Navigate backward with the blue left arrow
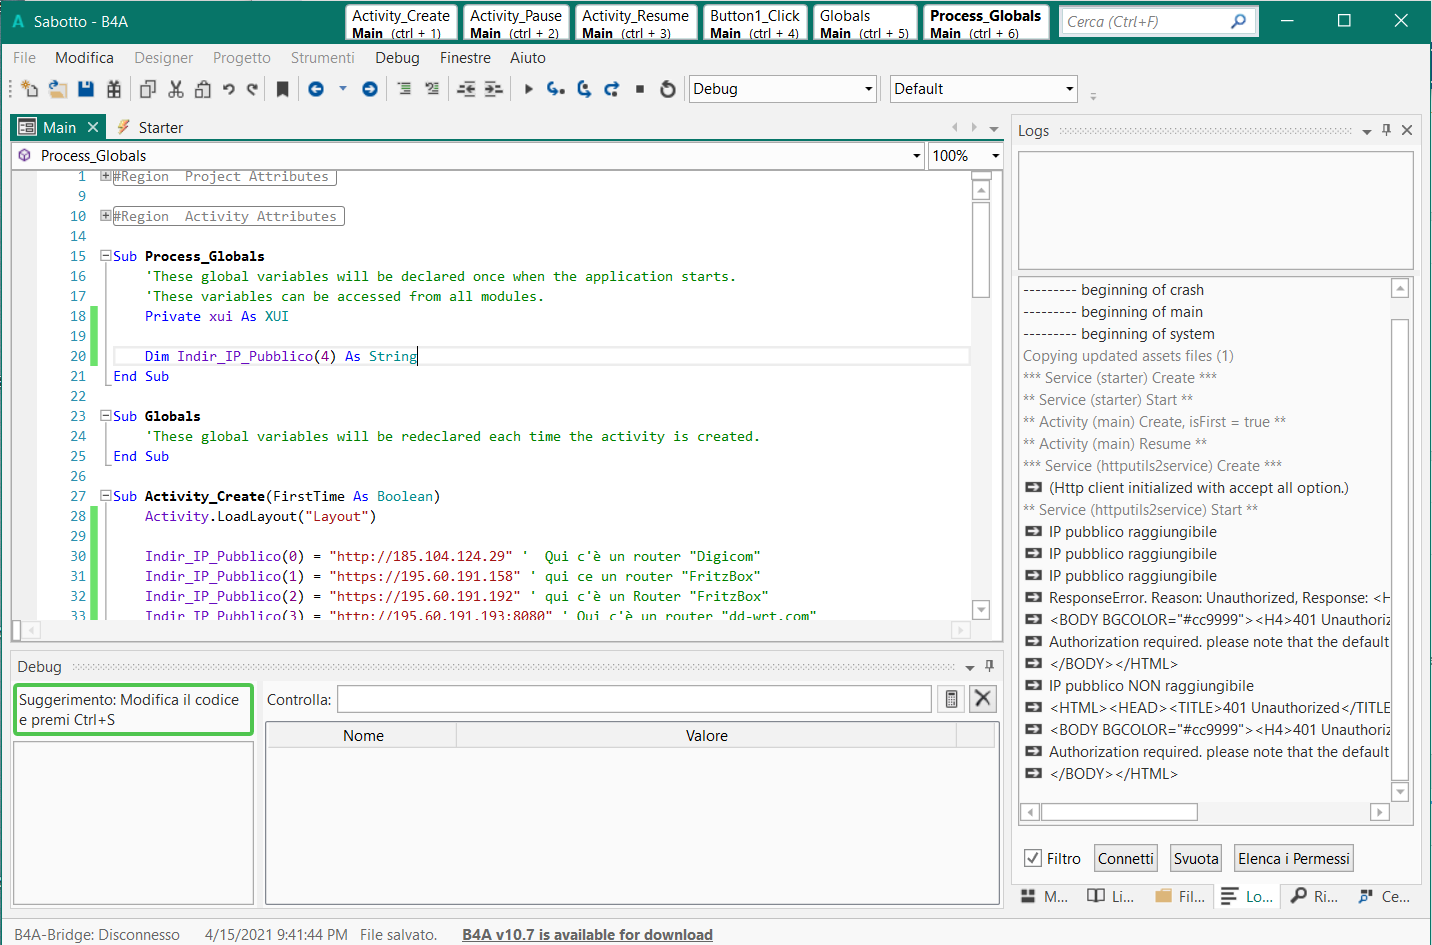Screen dimensions: 1432x945 [x=316, y=89]
